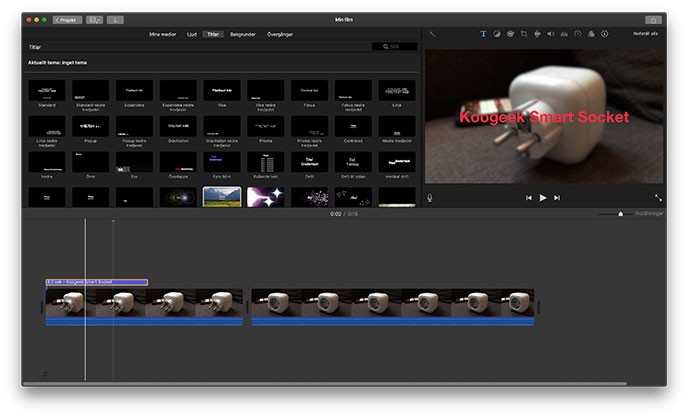The image size is (688, 417).
Task: Open clip filter and audio effects
Action: 591,34
